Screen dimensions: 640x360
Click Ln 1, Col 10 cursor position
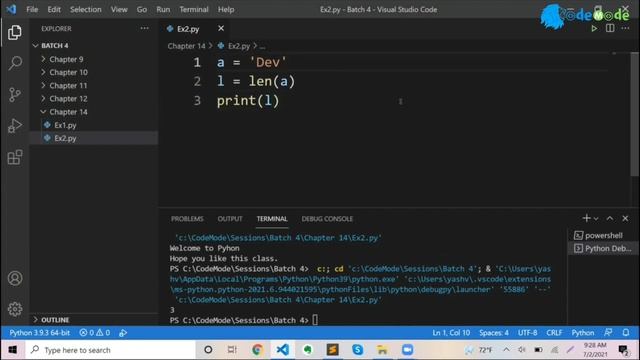pyautogui.click(x=451, y=333)
